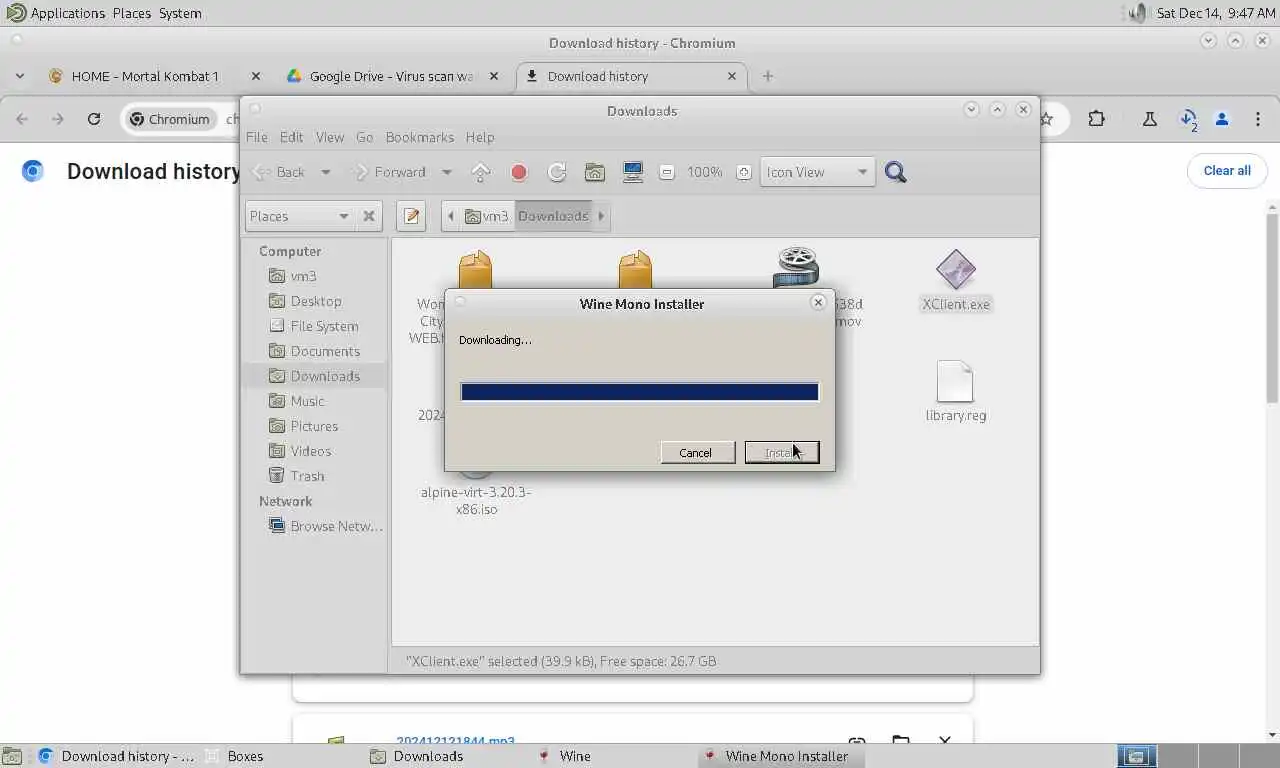Click the red Stop loading icon

(518, 172)
